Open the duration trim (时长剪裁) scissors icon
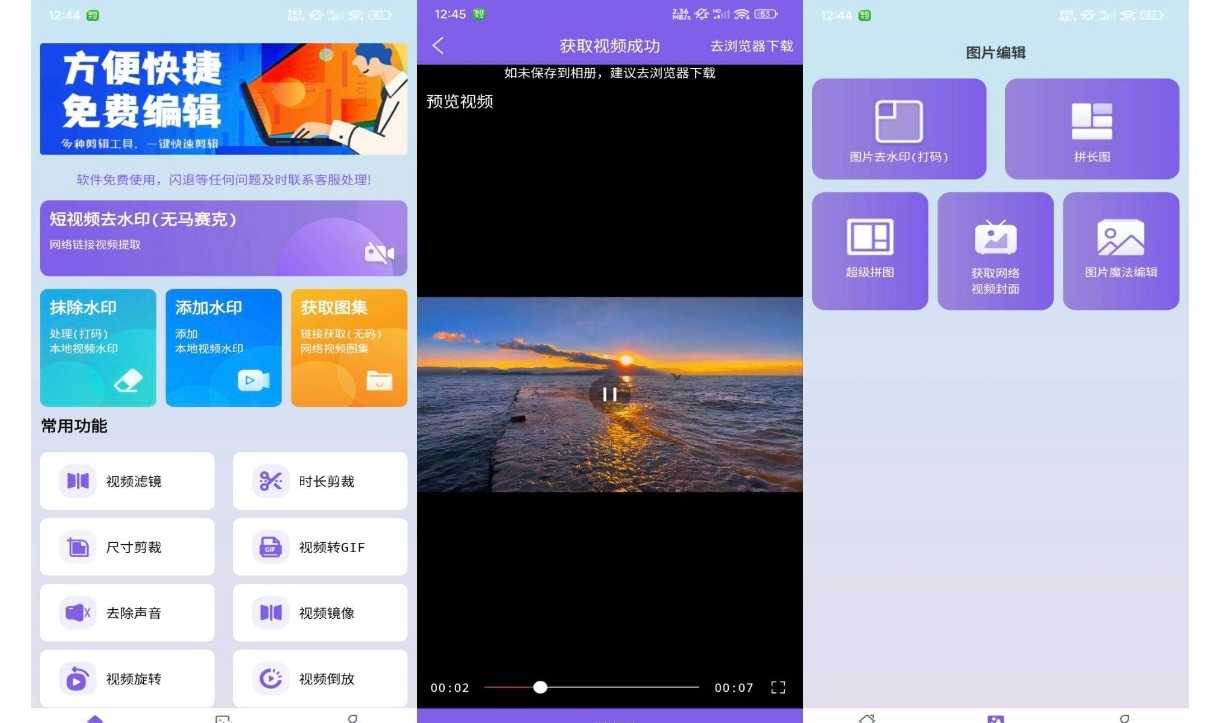The height and width of the screenshot is (723, 1220). 271,481
